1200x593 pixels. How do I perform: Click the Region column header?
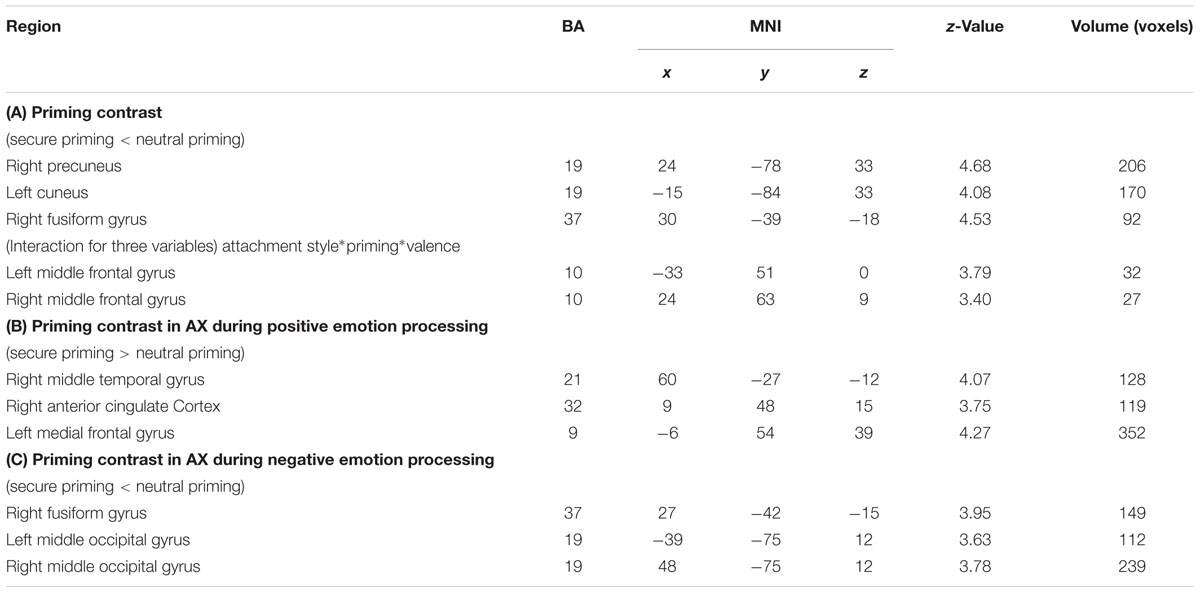pos(34,27)
